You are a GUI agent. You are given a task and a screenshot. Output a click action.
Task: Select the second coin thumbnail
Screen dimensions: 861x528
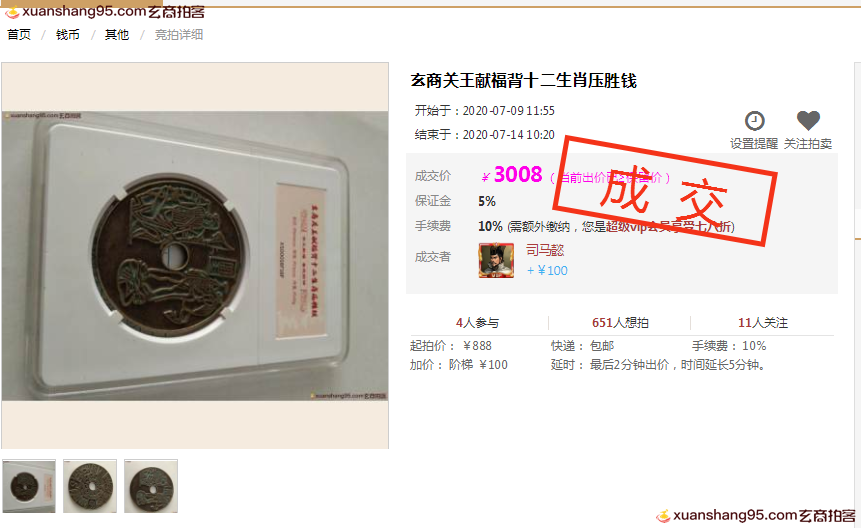coord(90,486)
